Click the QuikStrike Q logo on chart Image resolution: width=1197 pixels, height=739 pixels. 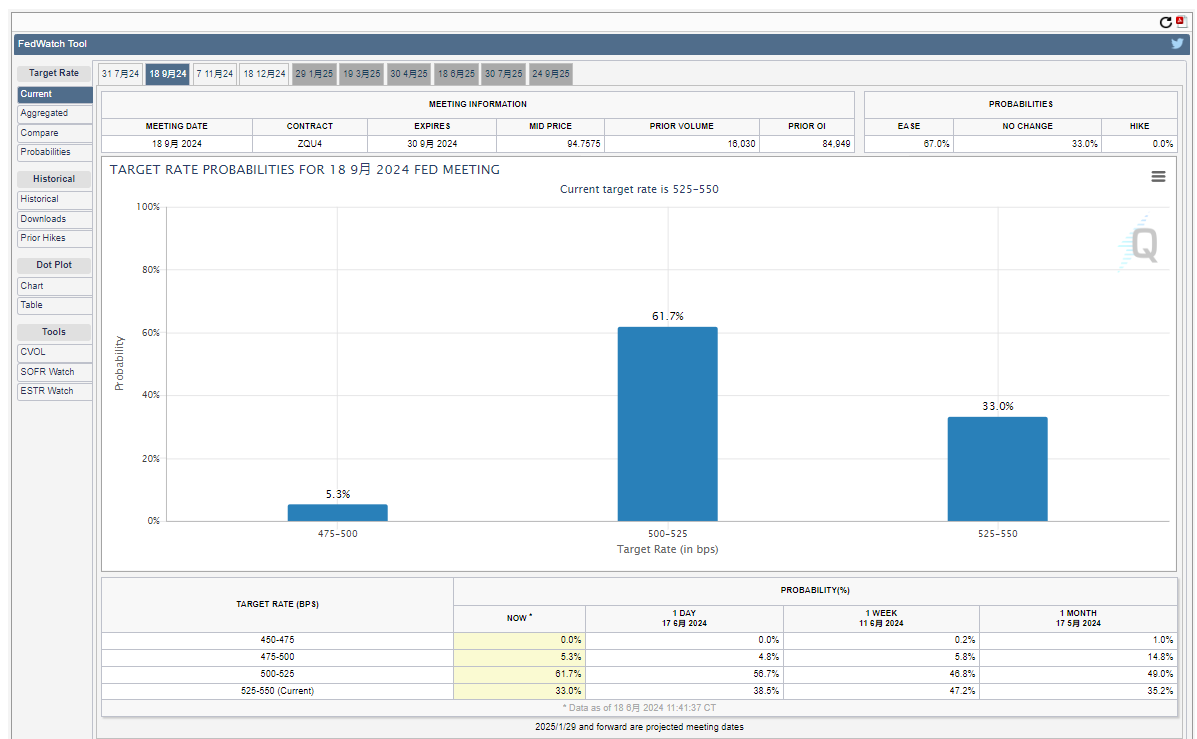pyautogui.click(x=1139, y=243)
